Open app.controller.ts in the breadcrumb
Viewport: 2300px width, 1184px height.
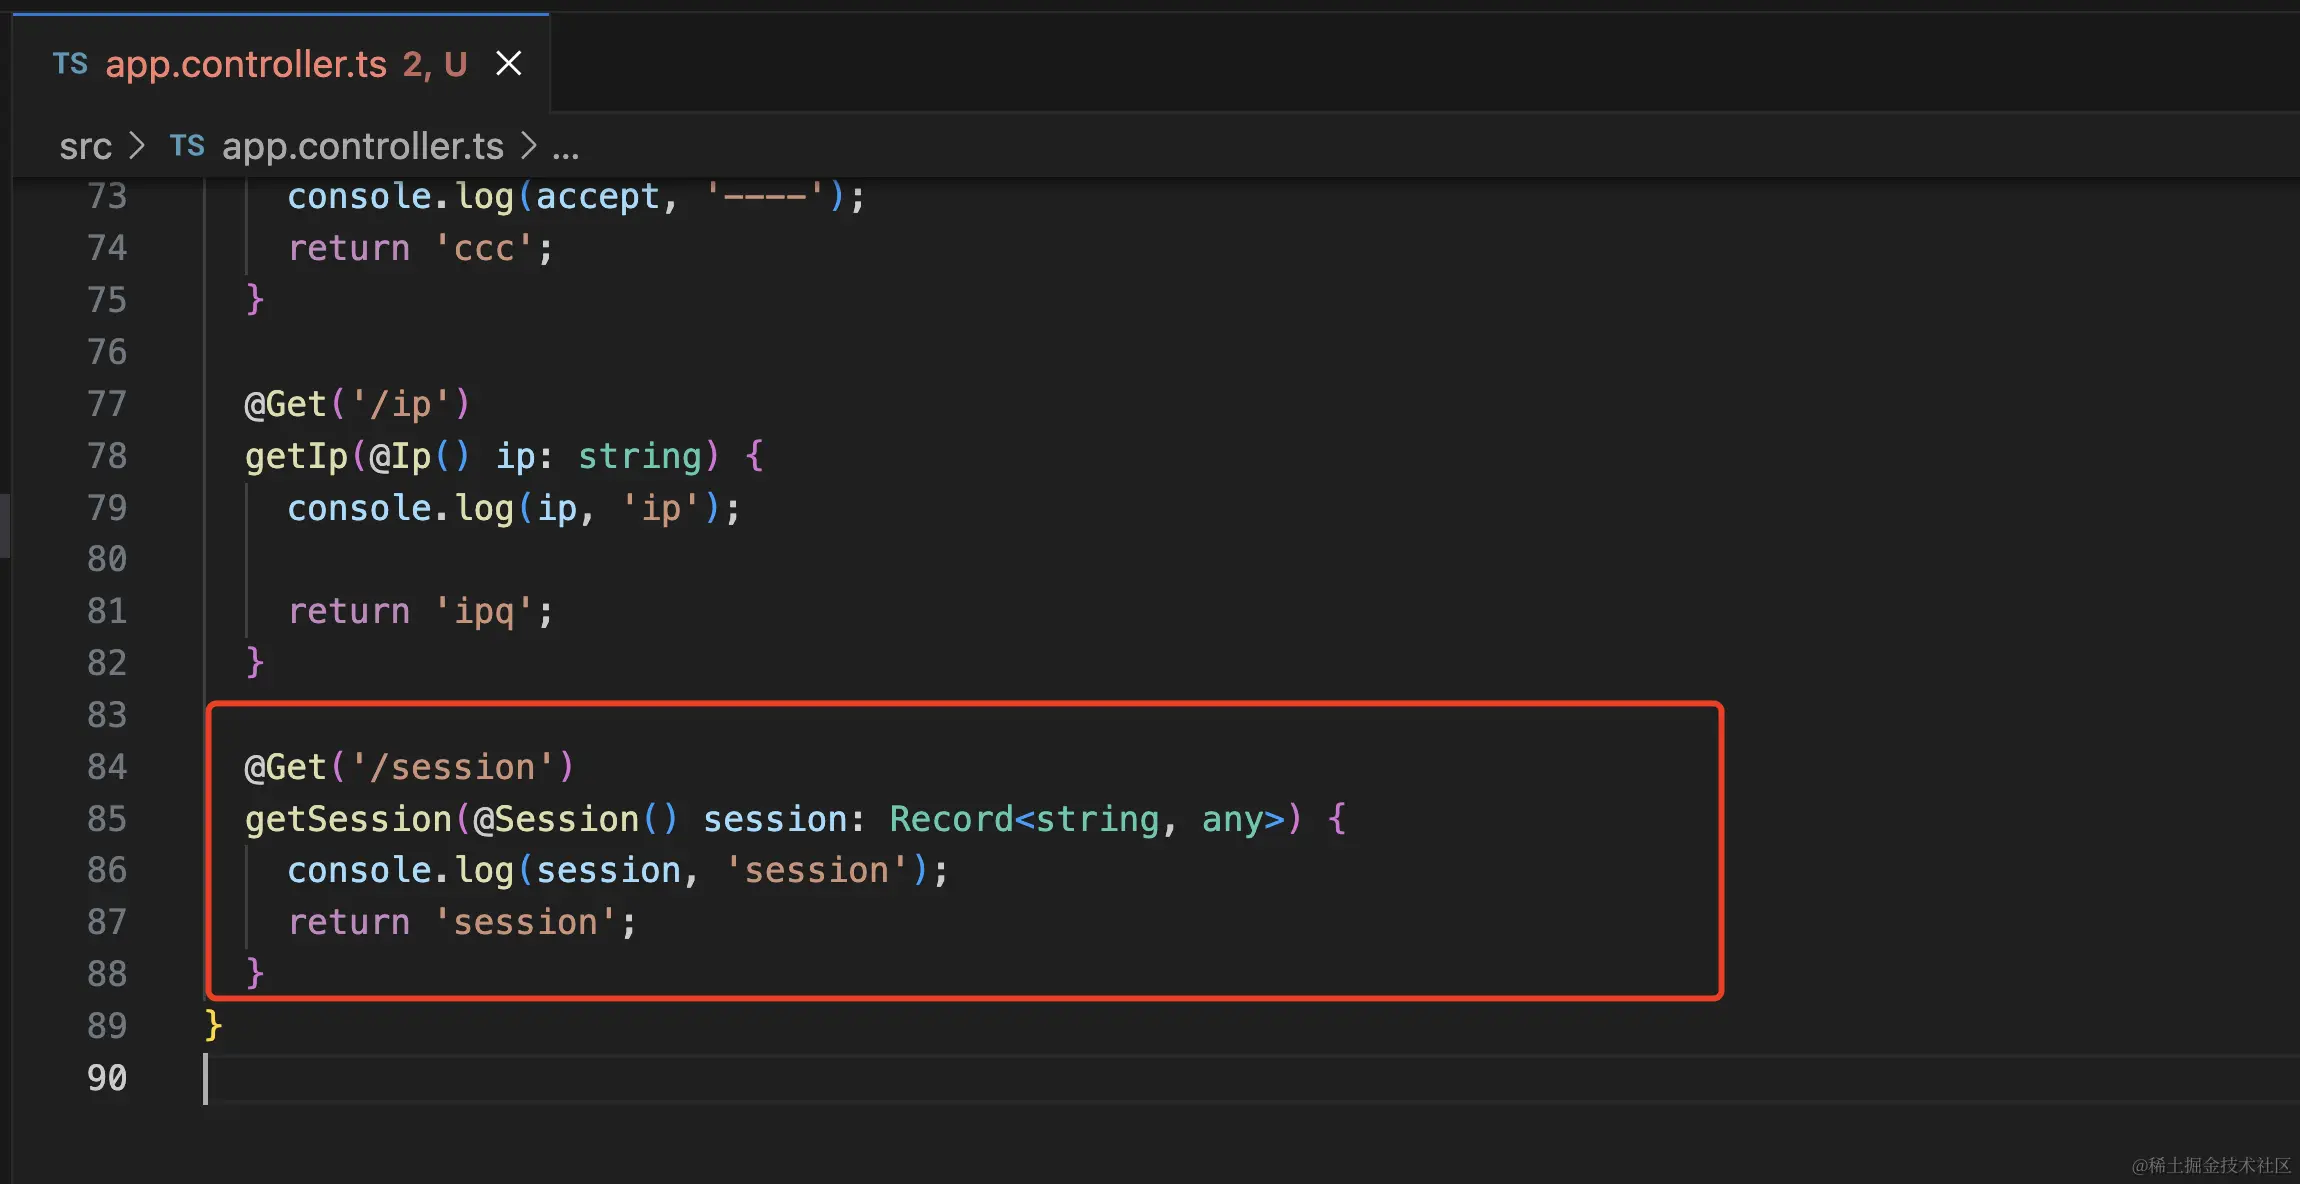[x=362, y=147]
